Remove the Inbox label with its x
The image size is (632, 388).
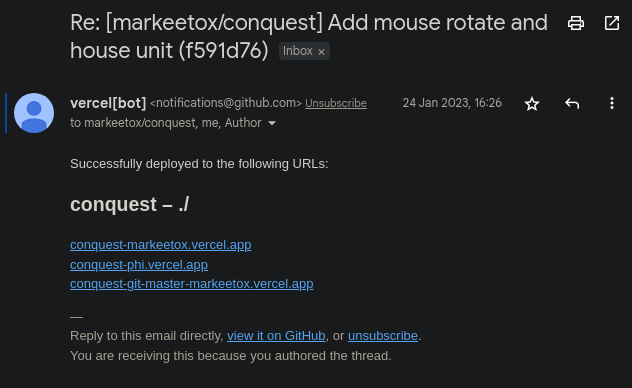pyautogui.click(x=321, y=52)
